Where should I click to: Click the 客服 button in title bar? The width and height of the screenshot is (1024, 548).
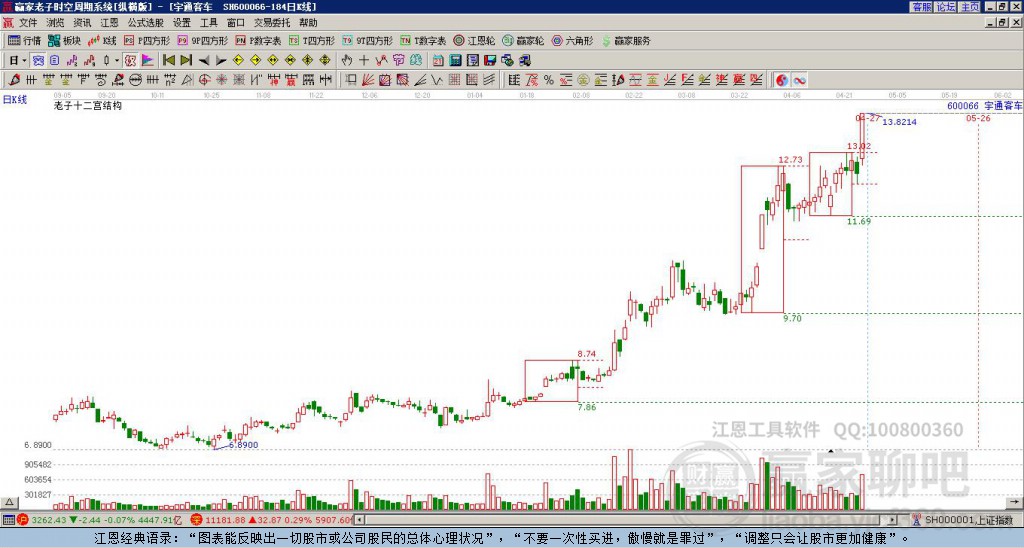pyautogui.click(x=921, y=7)
